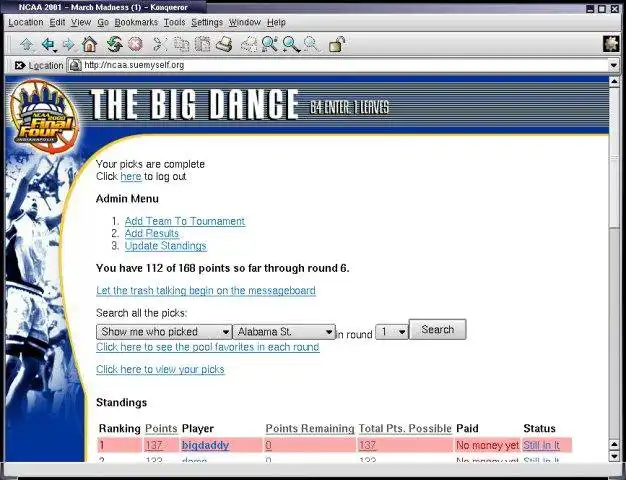Viewport: 626px width, 480px height.
Task: Click bigdaddy's 'Still In It' status link
Action: (541, 445)
